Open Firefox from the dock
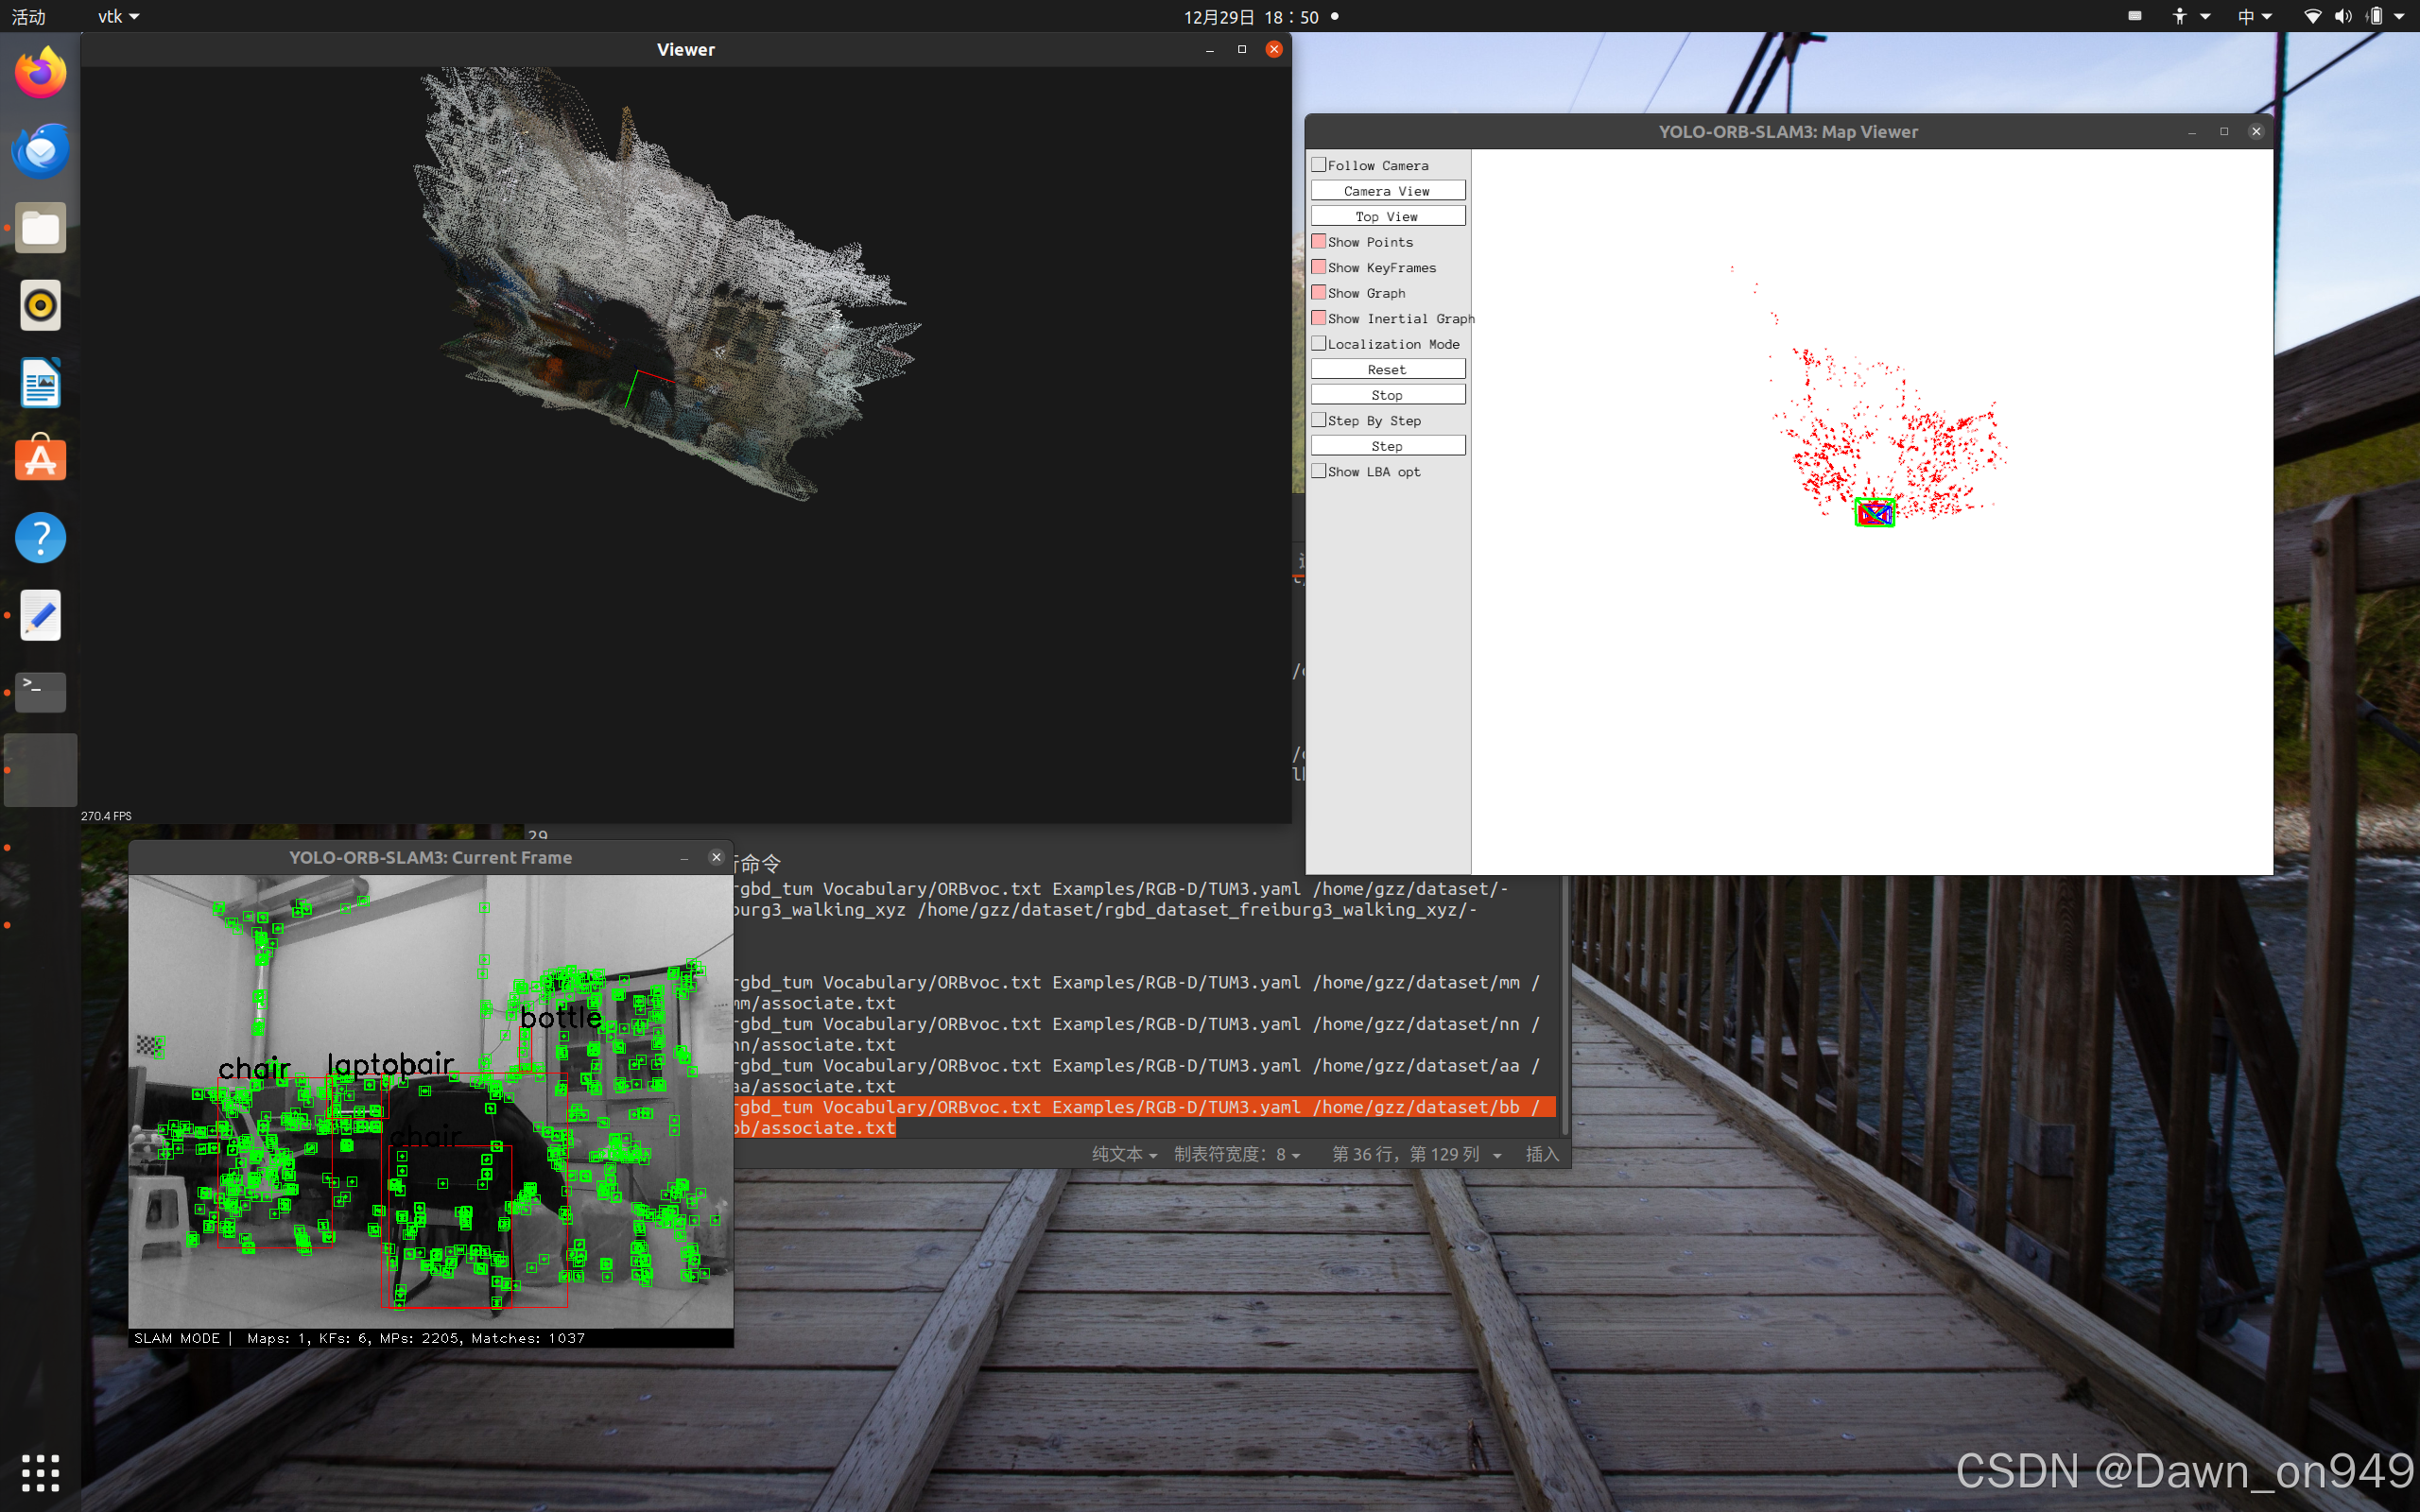Screen dimensions: 2420x1512 tap(40, 73)
